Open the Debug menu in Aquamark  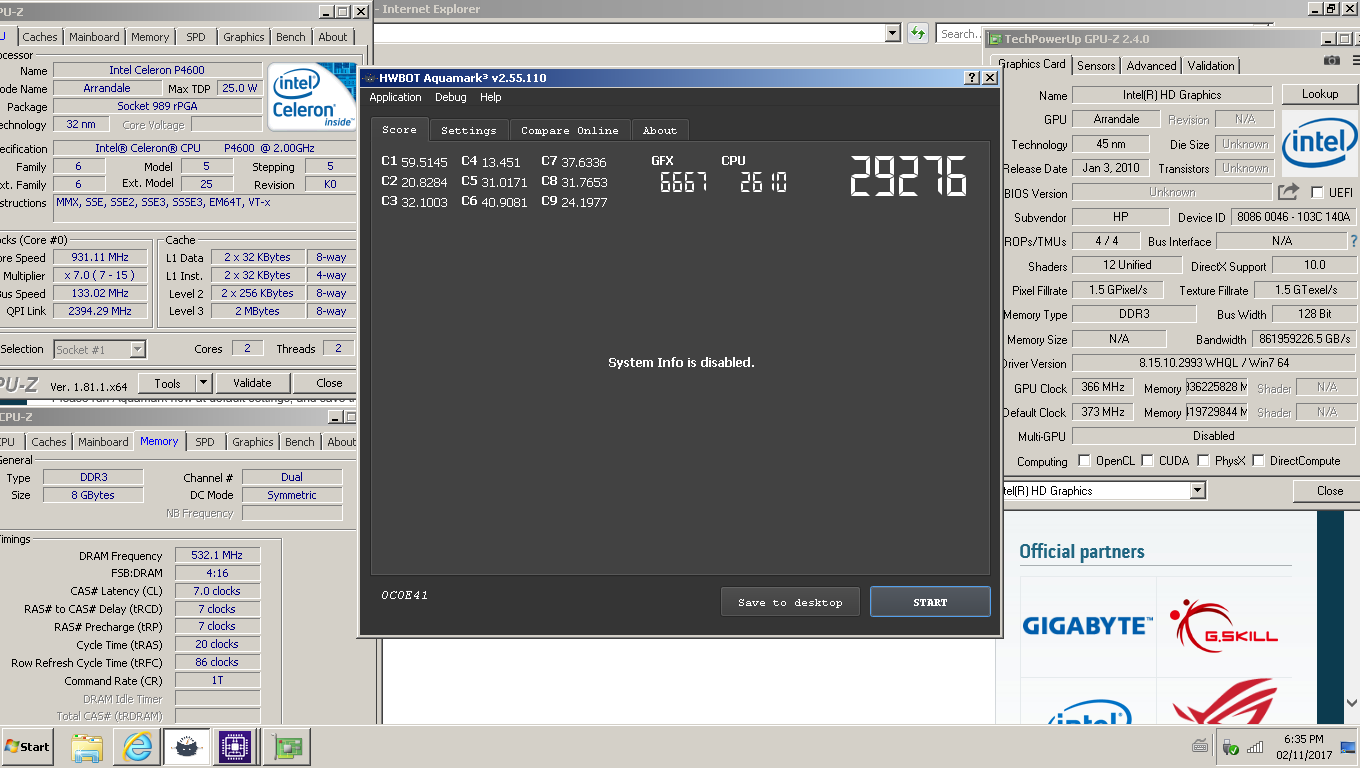coord(450,97)
